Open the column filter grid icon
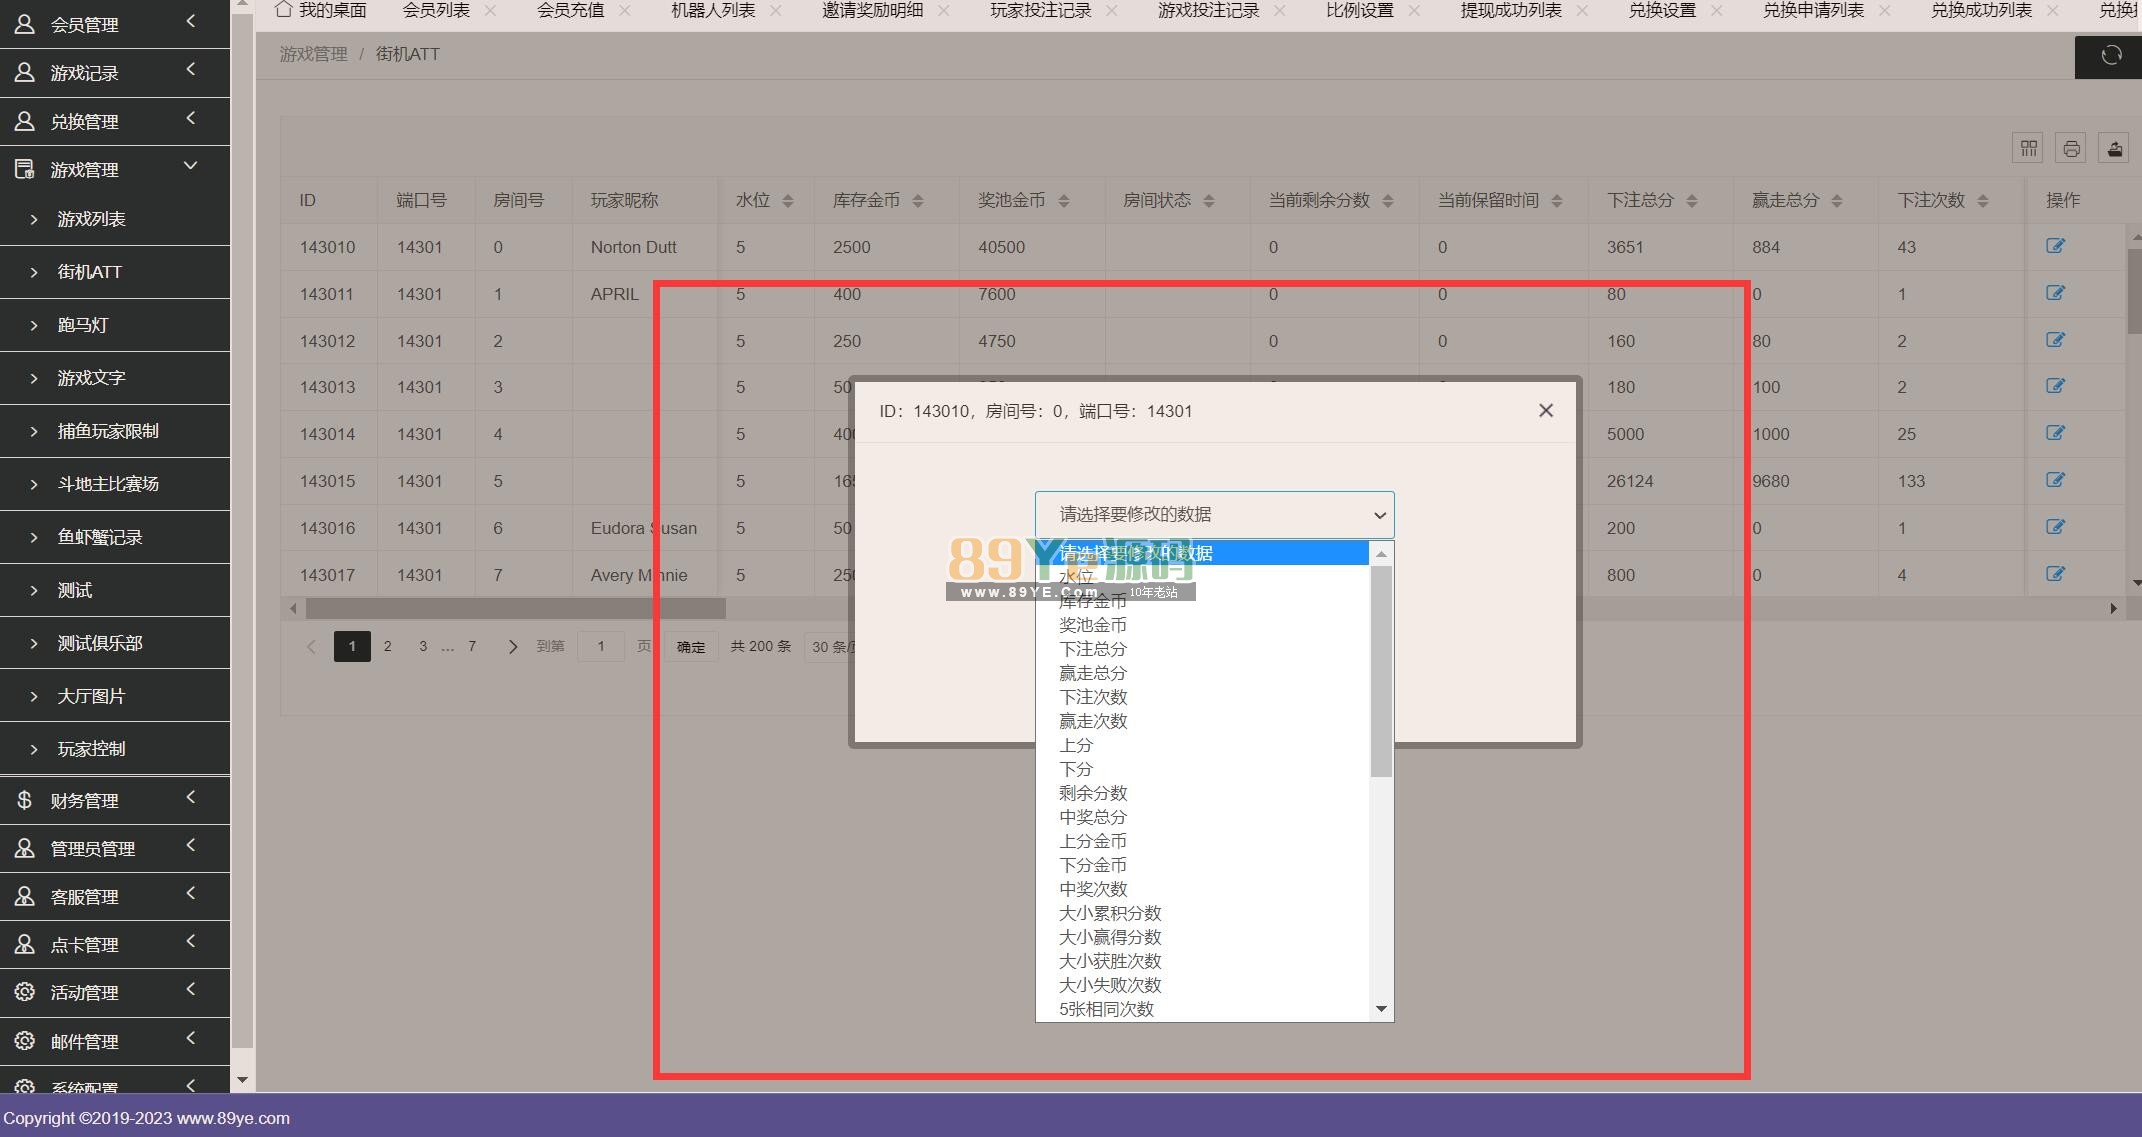The height and width of the screenshot is (1137, 2142). 2028,149
